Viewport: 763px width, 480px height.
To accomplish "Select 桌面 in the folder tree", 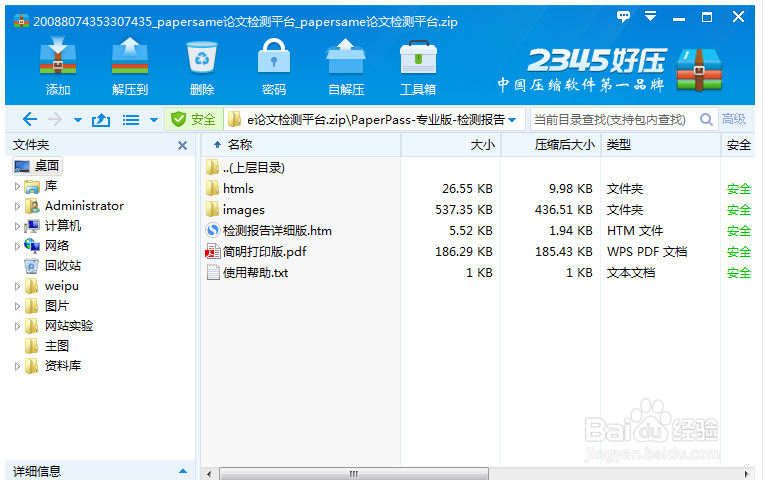I will 37,166.
